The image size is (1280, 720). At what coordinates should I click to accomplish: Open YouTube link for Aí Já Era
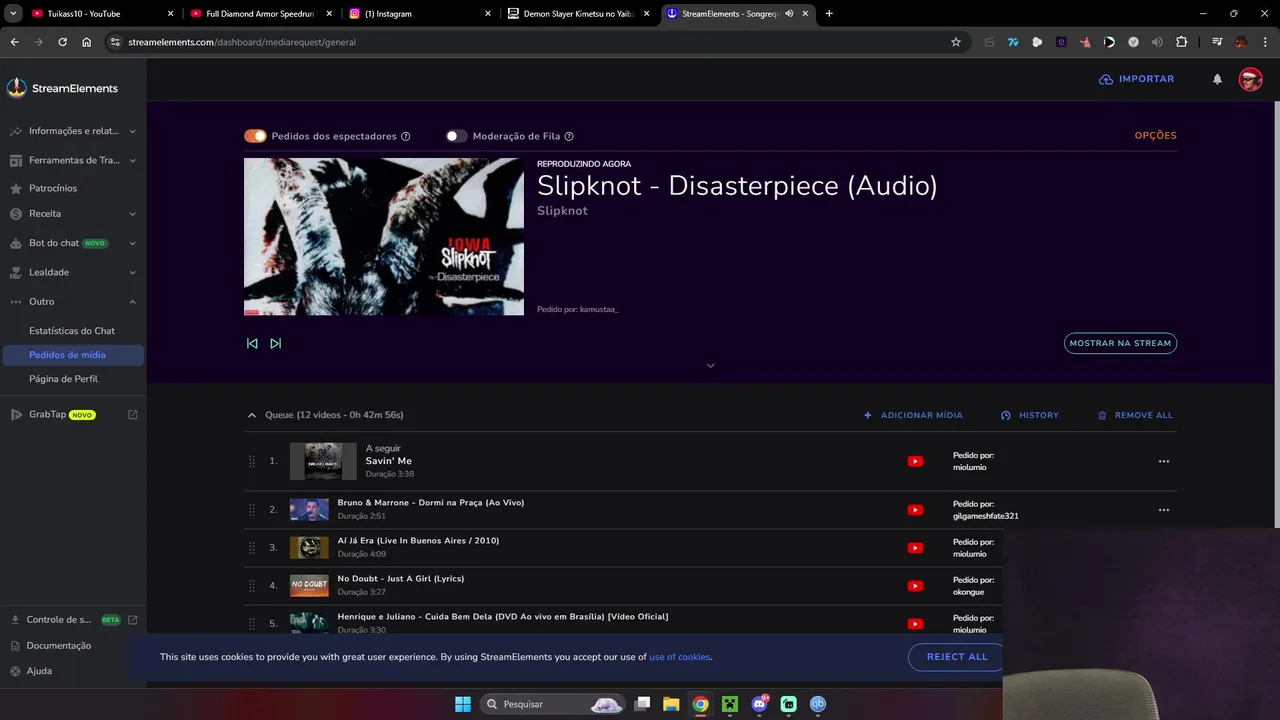(x=915, y=548)
